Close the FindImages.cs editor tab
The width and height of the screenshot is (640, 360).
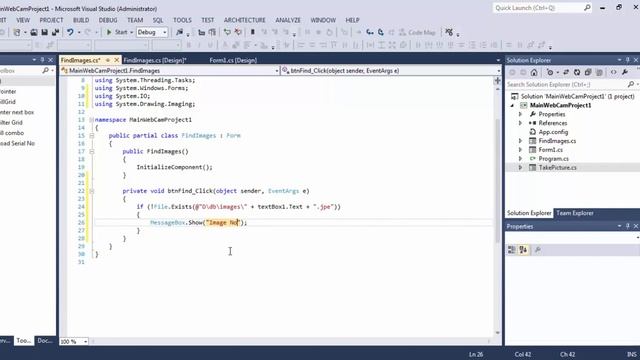pyautogui.click(x=116, y=60)
